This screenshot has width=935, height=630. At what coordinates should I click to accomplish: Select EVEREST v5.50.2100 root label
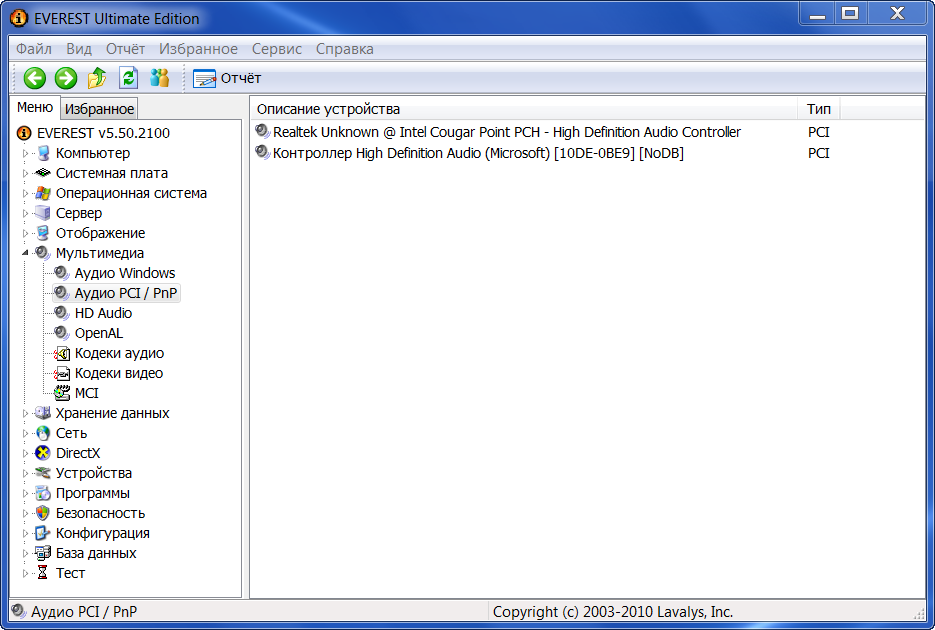(103, 133)
